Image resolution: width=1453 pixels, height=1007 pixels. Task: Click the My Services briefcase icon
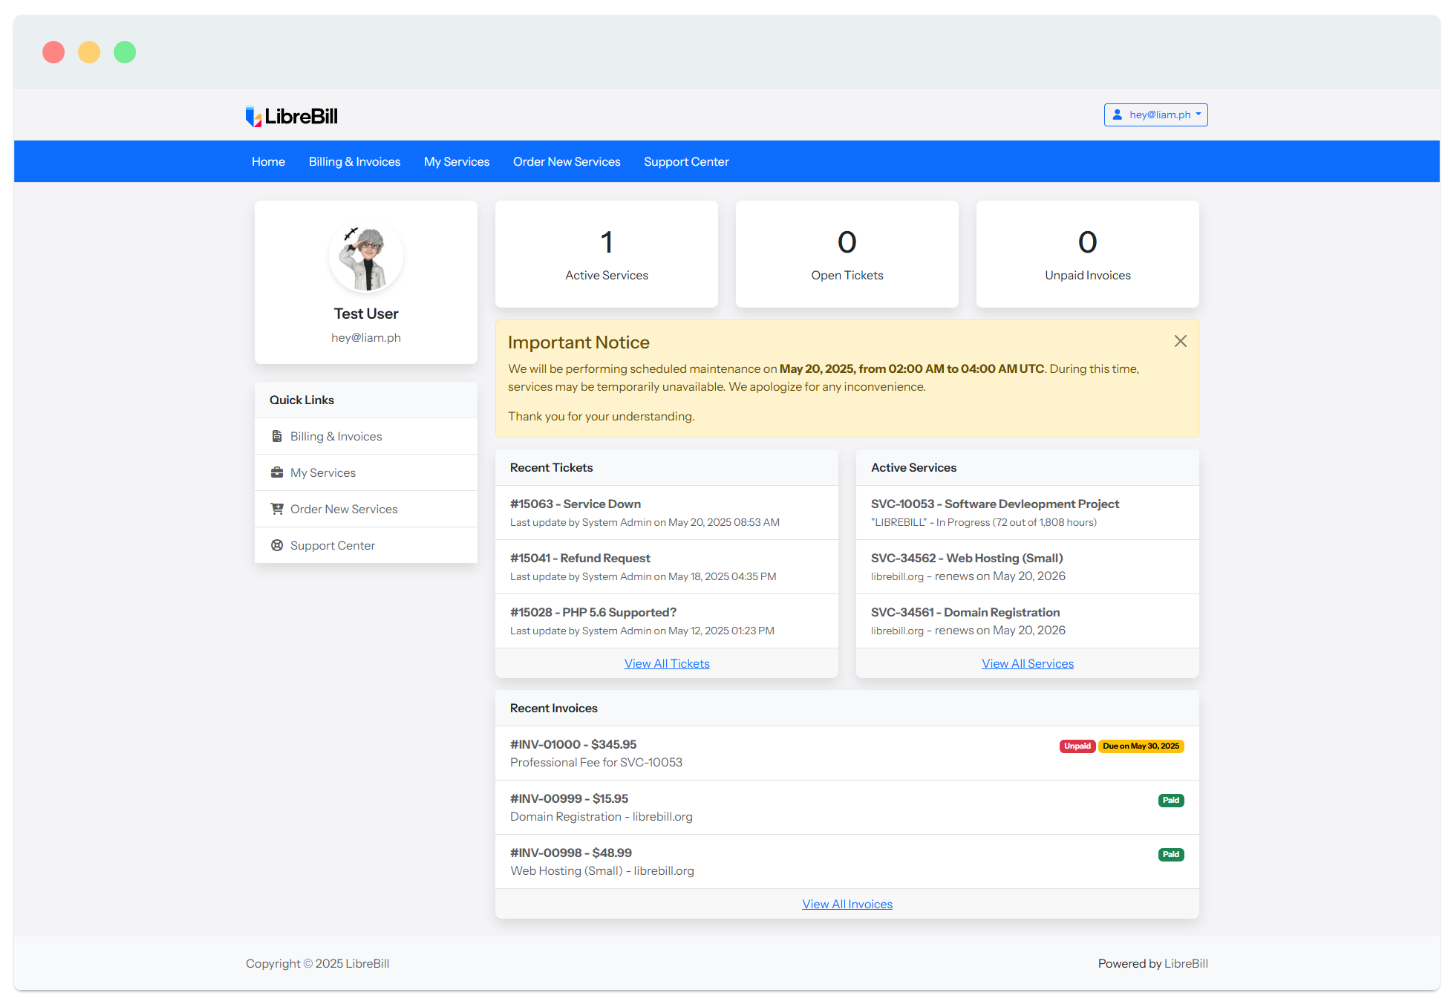coord(277,473)
